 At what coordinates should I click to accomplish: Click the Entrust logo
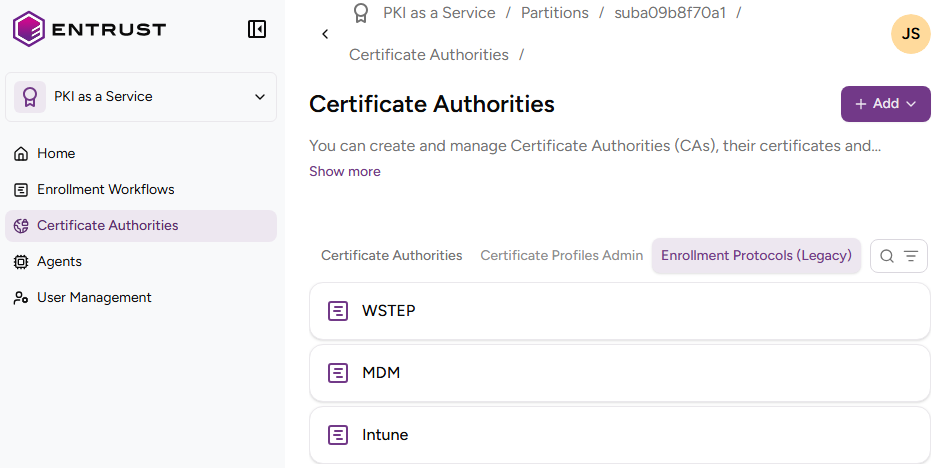[89, 29]
